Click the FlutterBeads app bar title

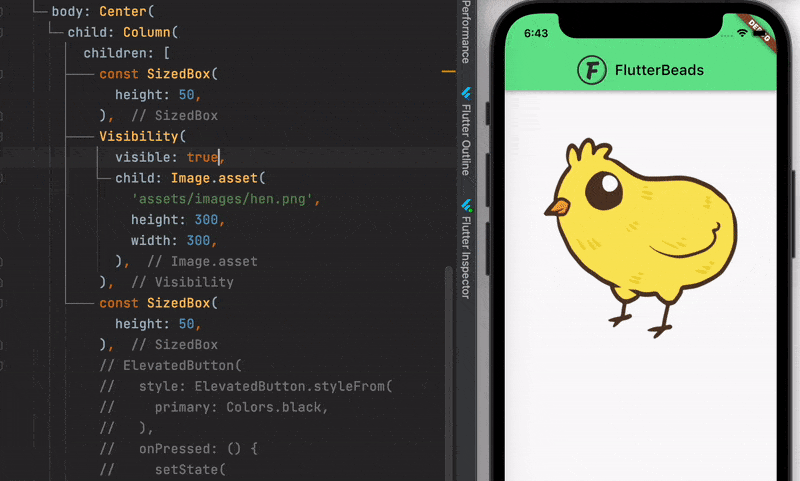(659, 70)
